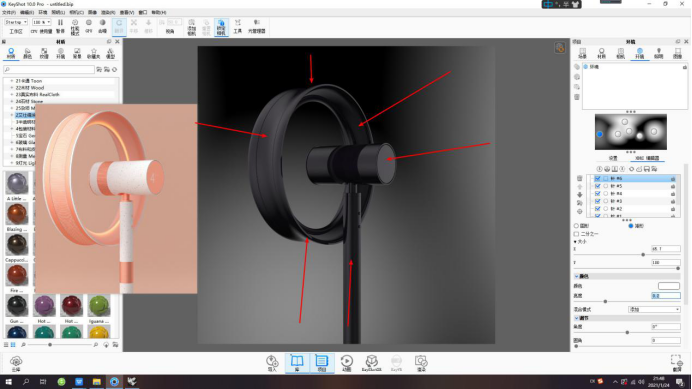692x389 pixels.
Task: Uncheck the Pin #6 checkbox
Action: tap(598, 178)
